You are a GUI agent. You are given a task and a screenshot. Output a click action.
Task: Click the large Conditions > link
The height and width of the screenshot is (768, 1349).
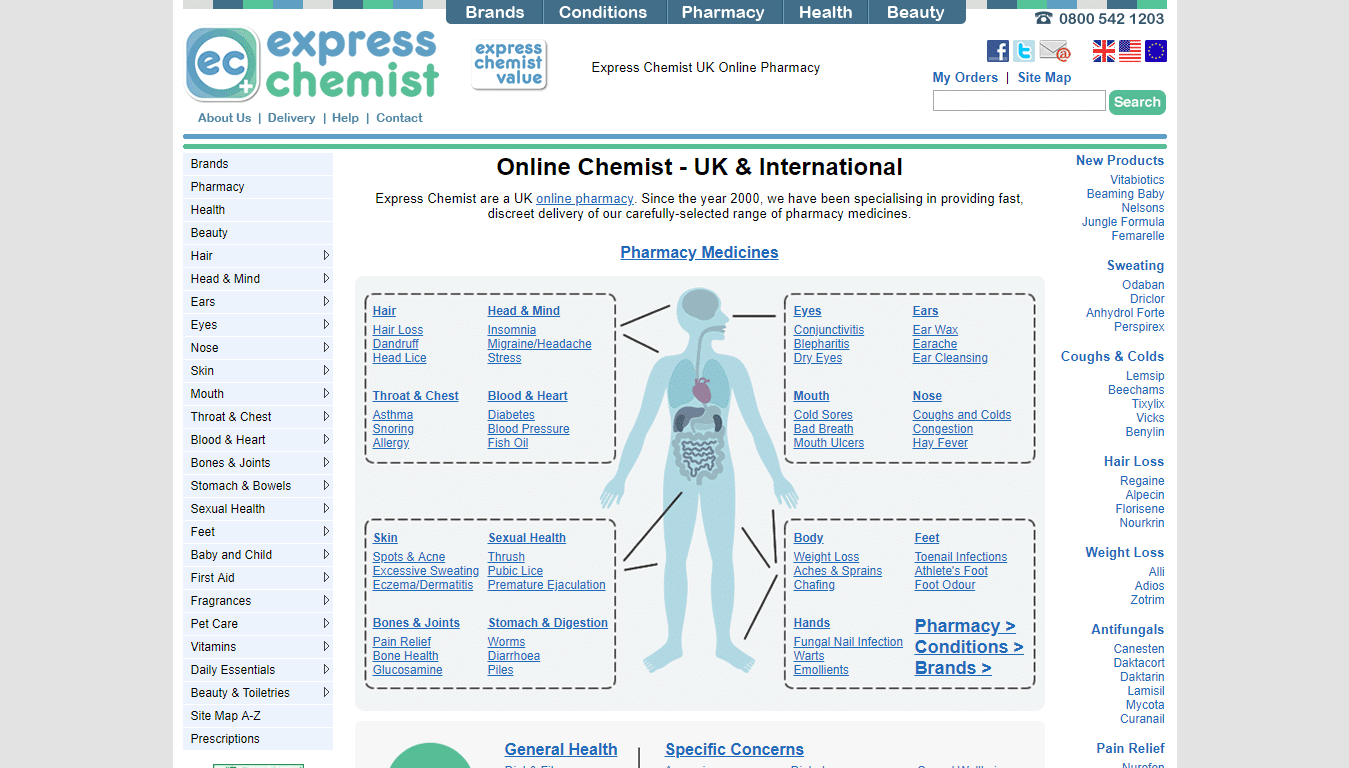[x=969, y=647]
